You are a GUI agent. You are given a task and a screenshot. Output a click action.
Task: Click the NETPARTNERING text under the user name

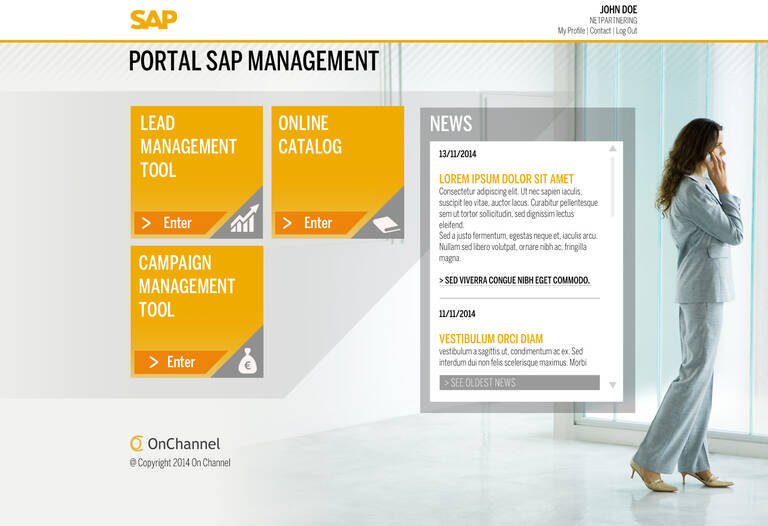pyautogui.click(x=613, y=21)
